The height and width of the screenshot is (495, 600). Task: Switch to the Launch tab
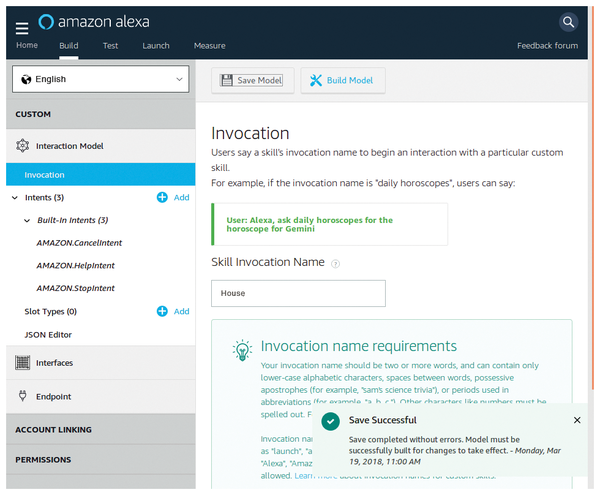(x=156, y=46)
